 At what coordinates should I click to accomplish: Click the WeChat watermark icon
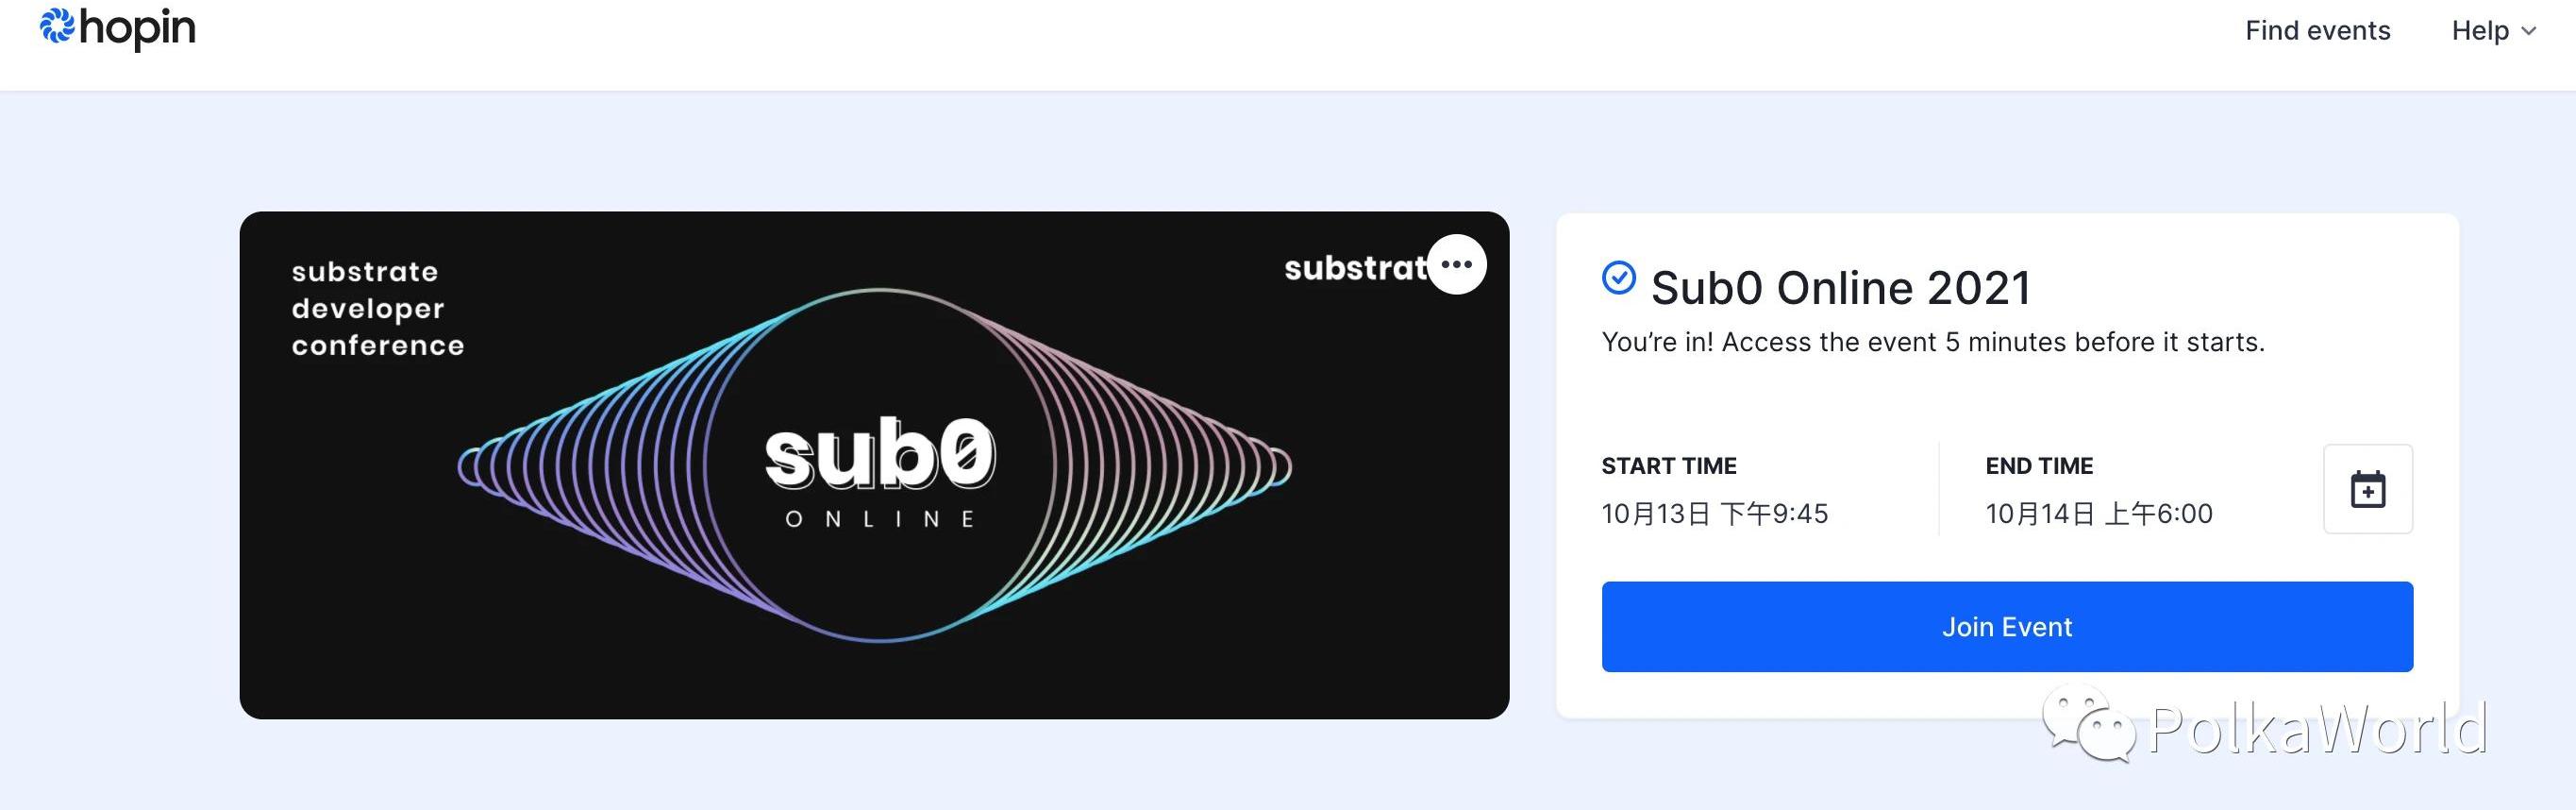(2088, 722)
